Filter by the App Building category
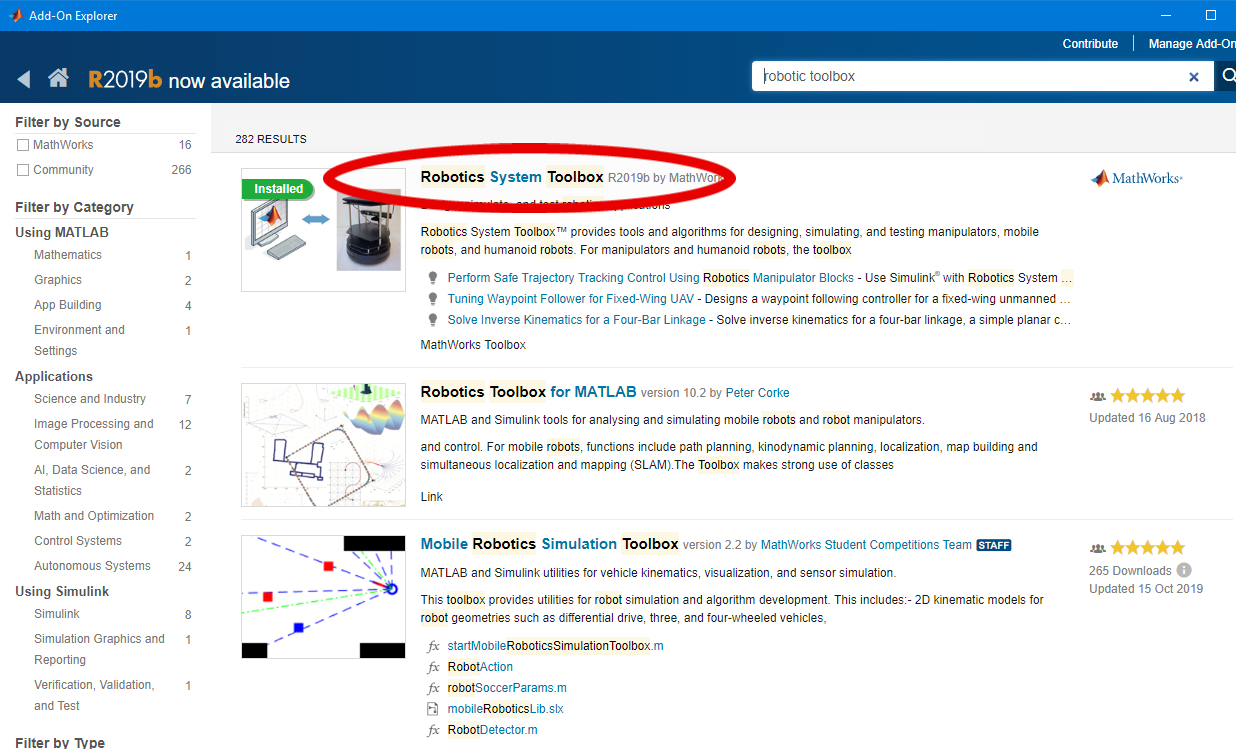This screenshot has height=749, width=1236. [x=68, y=305]
